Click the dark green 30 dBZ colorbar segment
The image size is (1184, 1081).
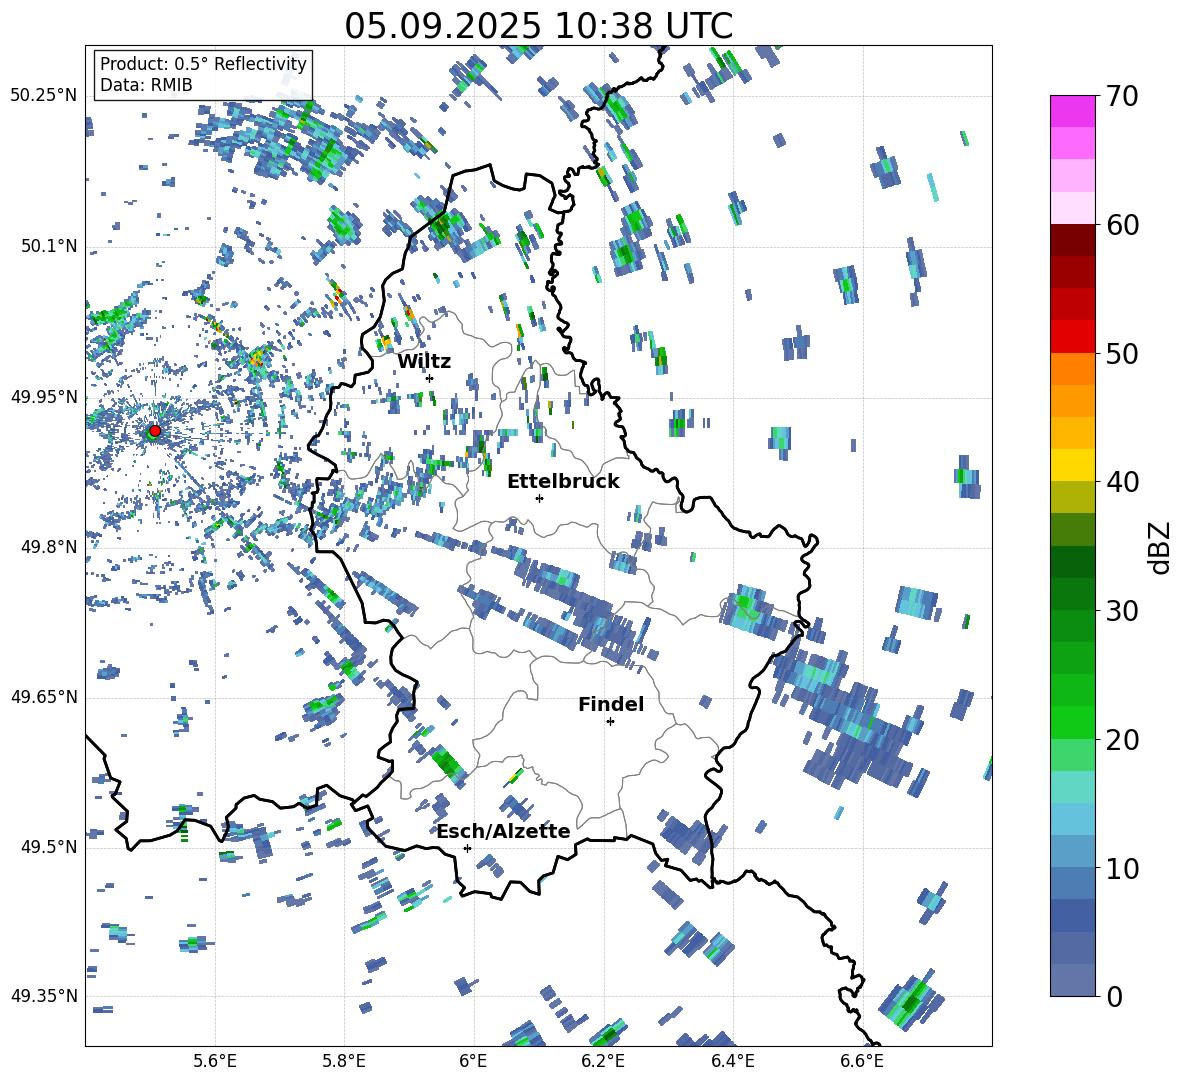(1072, 593)
